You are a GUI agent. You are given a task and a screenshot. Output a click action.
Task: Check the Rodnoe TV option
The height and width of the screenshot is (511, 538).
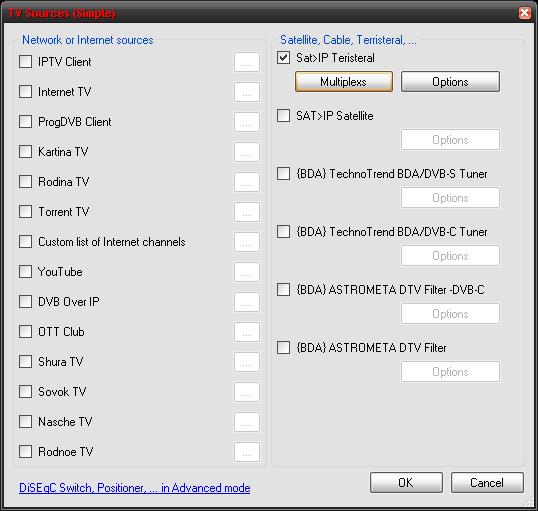pos(25,451)
